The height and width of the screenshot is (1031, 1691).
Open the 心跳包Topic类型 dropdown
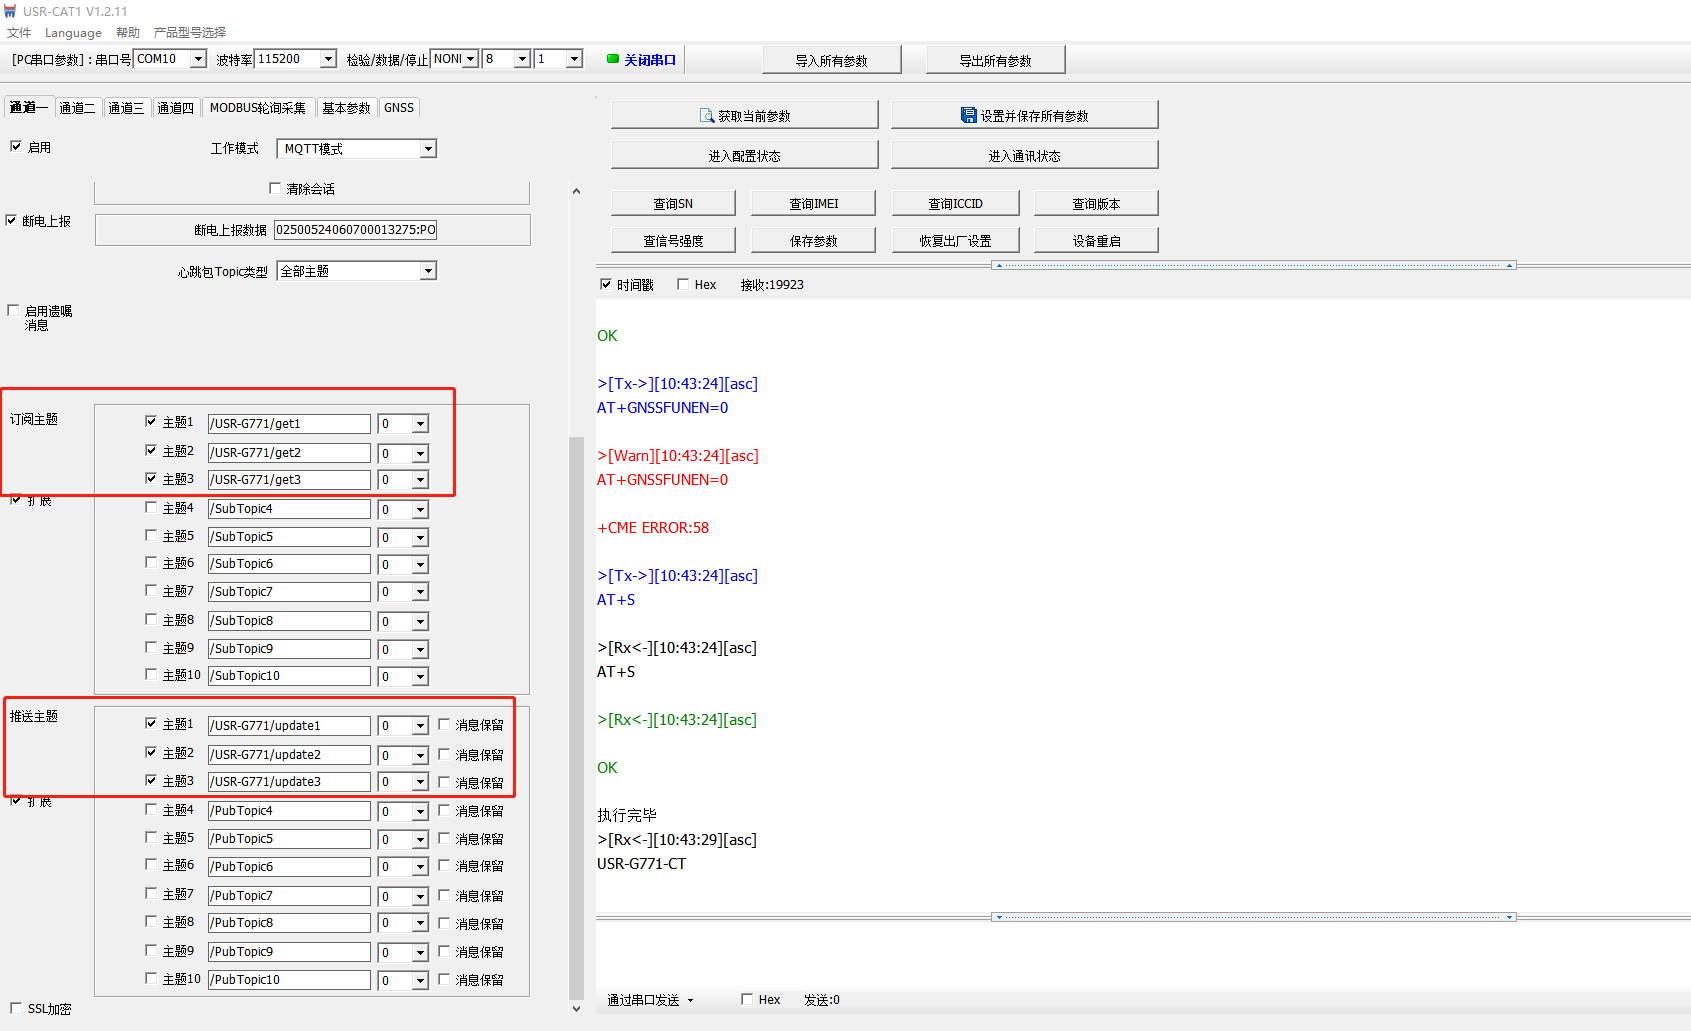428,271
